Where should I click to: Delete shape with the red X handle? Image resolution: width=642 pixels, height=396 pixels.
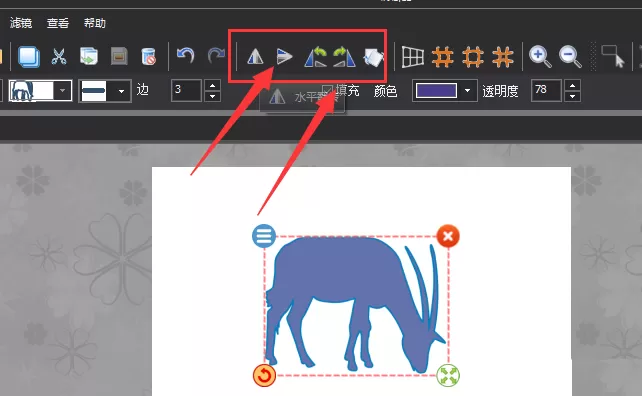click(x=448, y=236)
